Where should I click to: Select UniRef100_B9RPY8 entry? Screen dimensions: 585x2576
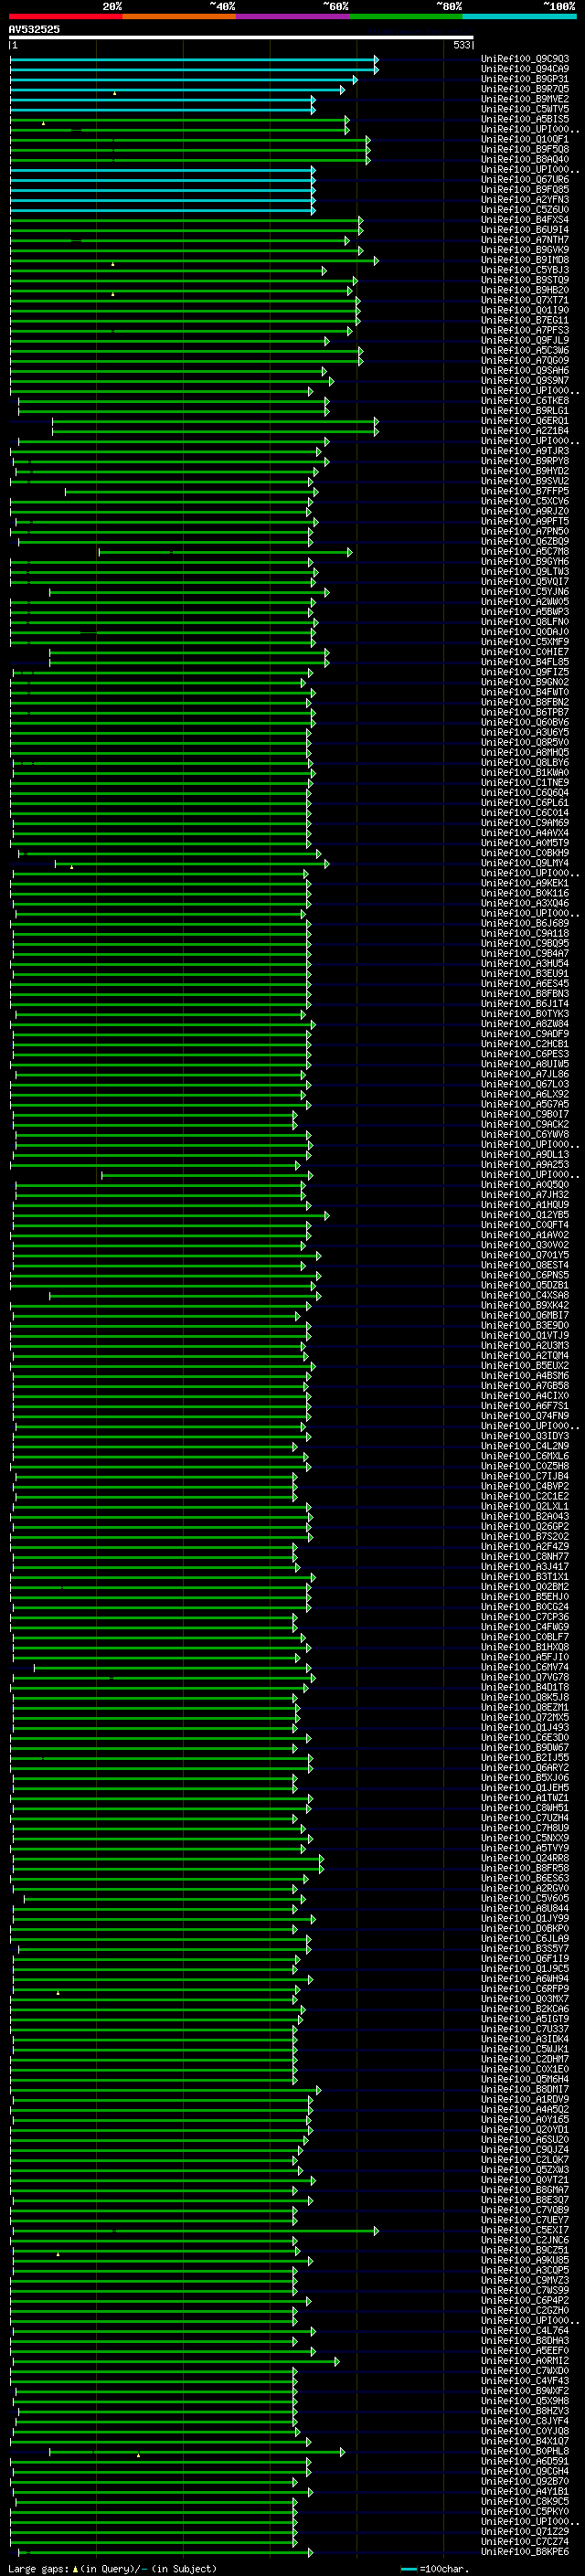[525, 461]
